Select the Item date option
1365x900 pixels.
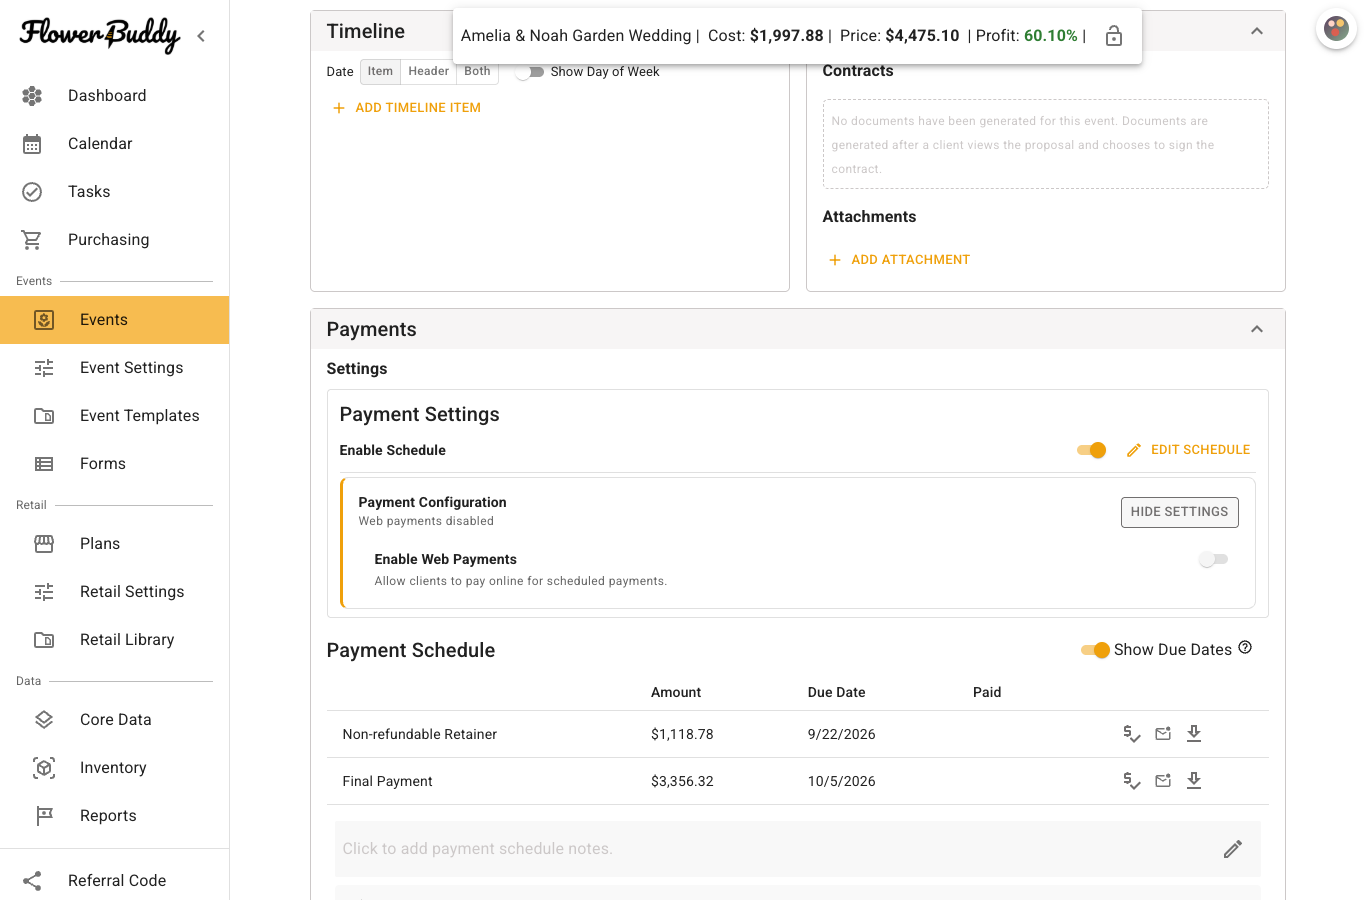coord(380,72)
